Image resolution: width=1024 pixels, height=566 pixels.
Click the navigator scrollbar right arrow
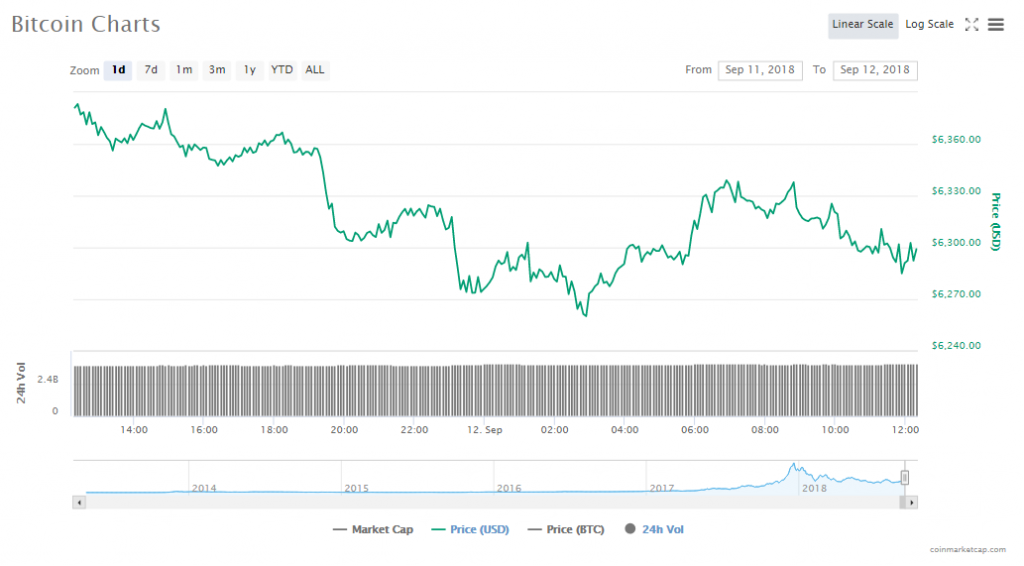pos(911,503)
